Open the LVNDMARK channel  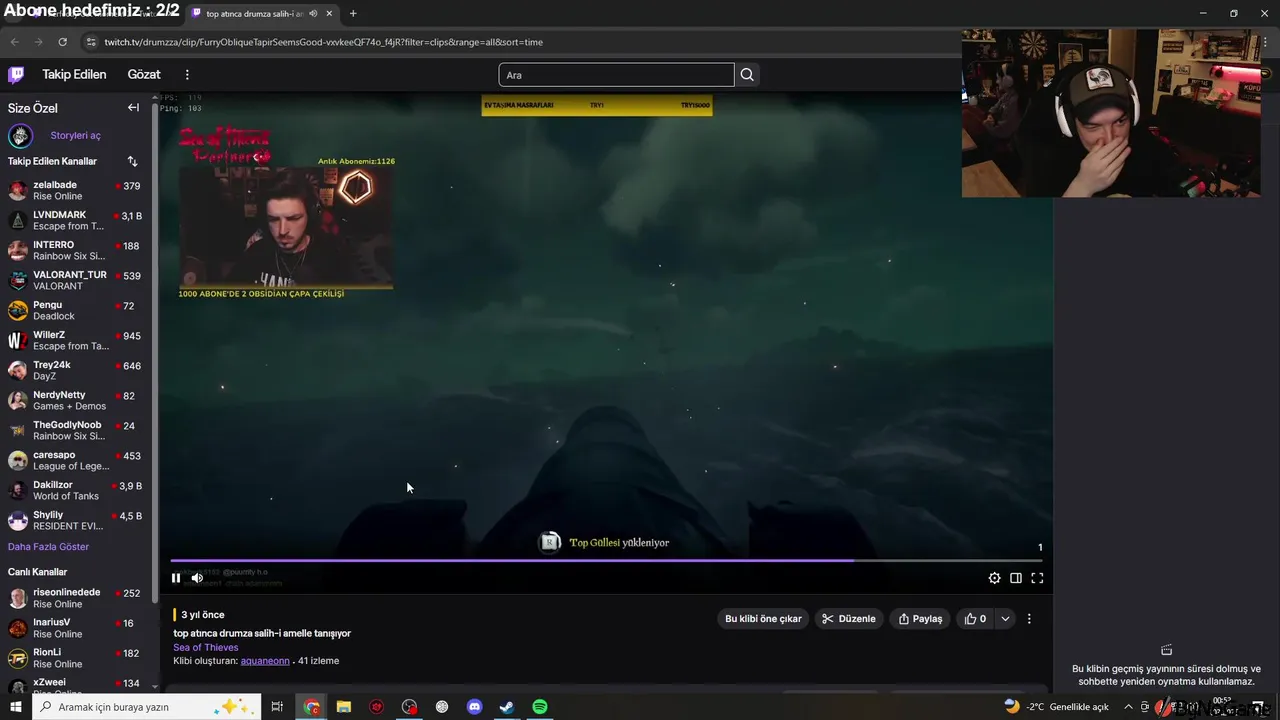(x=78, y=220)
